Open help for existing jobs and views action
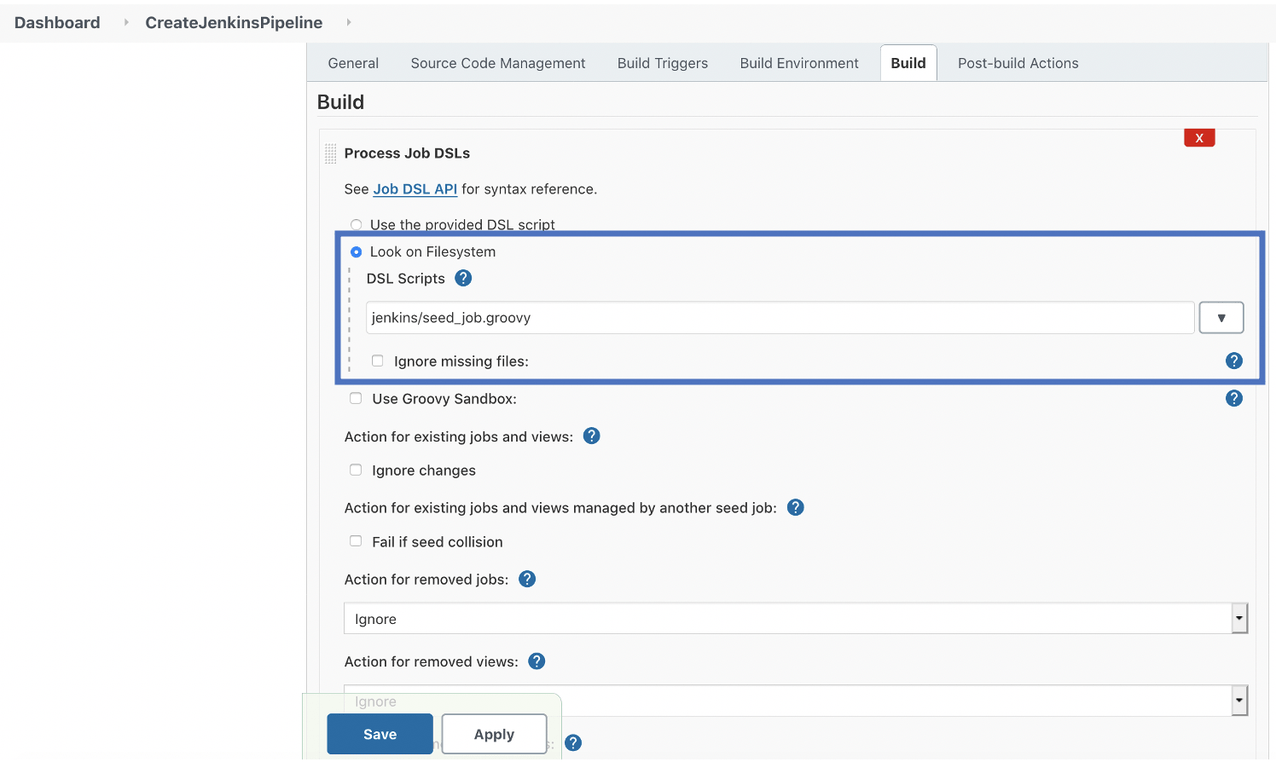This screenshot has height=762, width=1276. tap(592, 436)
